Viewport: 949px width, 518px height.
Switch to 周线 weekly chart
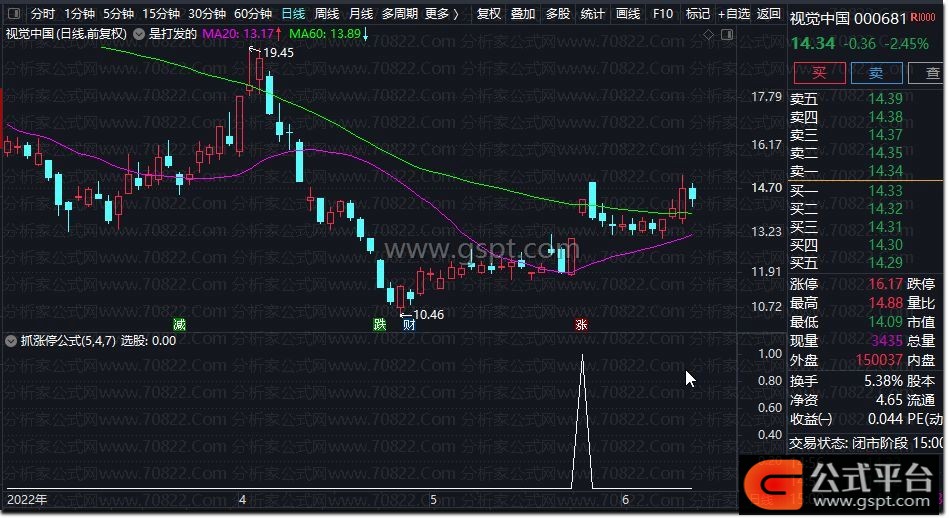click(x=327, y=13)
